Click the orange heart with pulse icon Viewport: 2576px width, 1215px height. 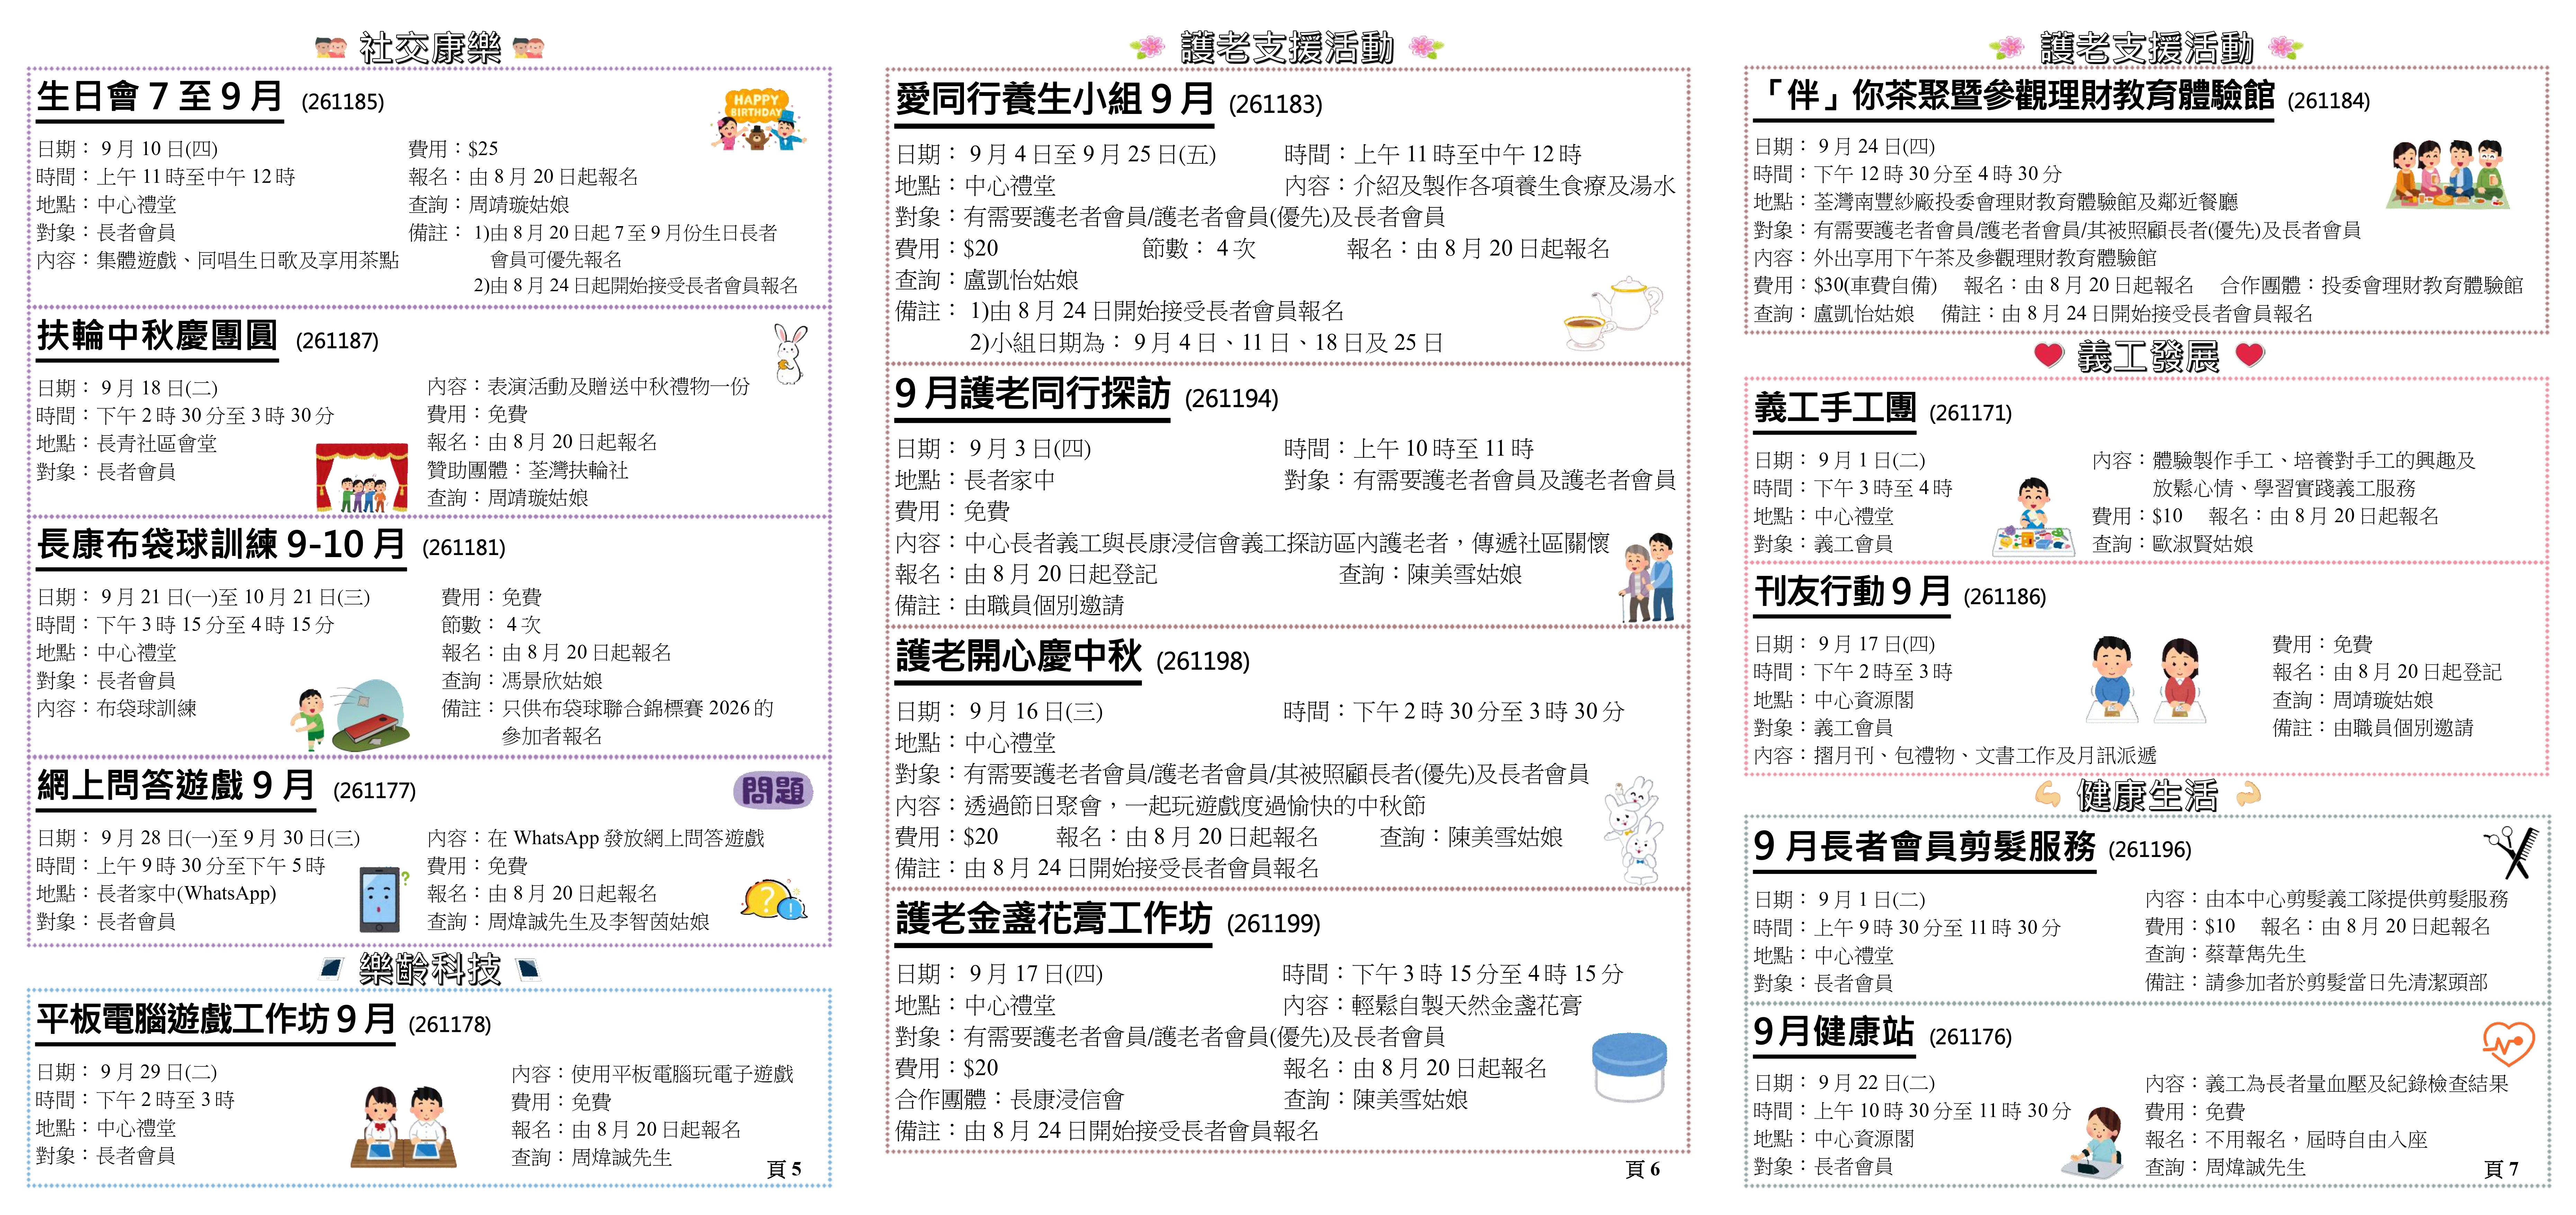coord(2508,1044)
